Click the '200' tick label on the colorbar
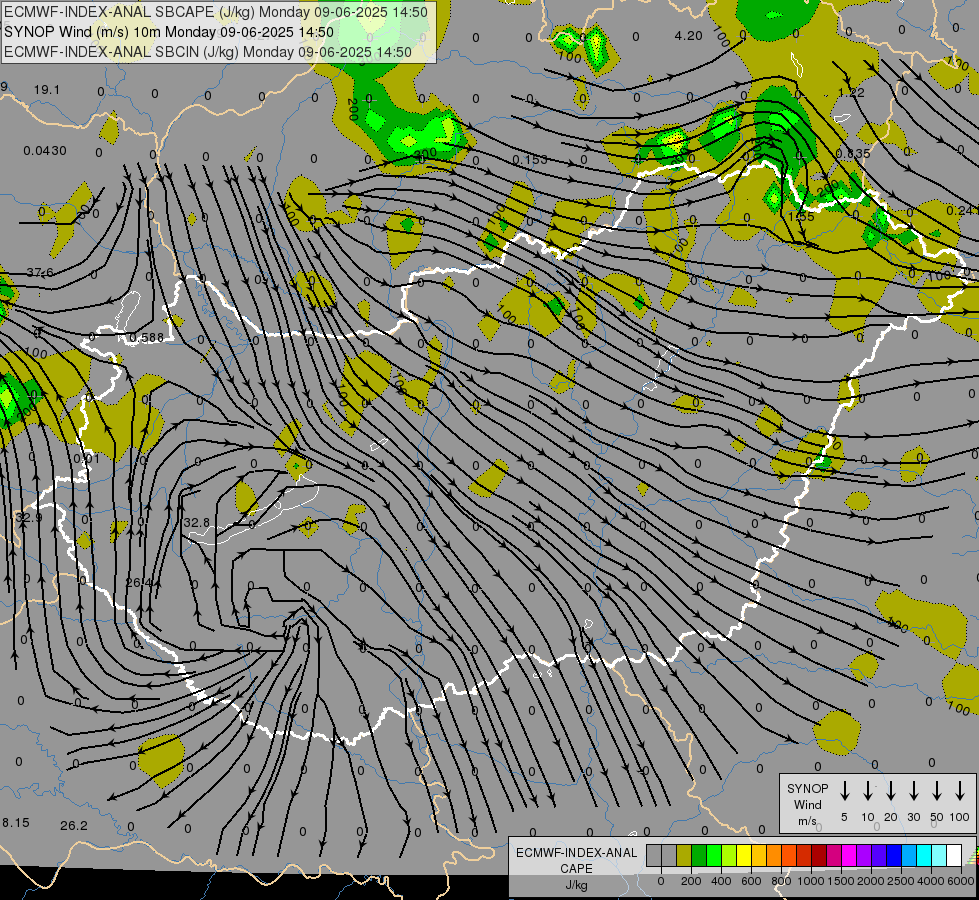 pos(691,881)
